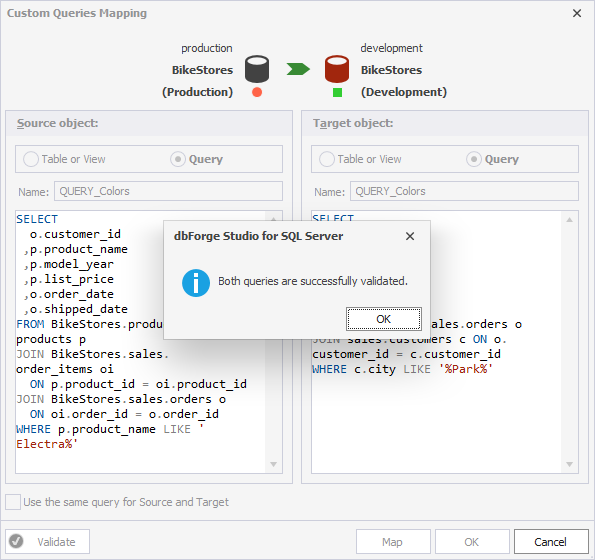The image size is (595, 560).
Task: Click the Source object panel header
Action: tap(149, 123)
